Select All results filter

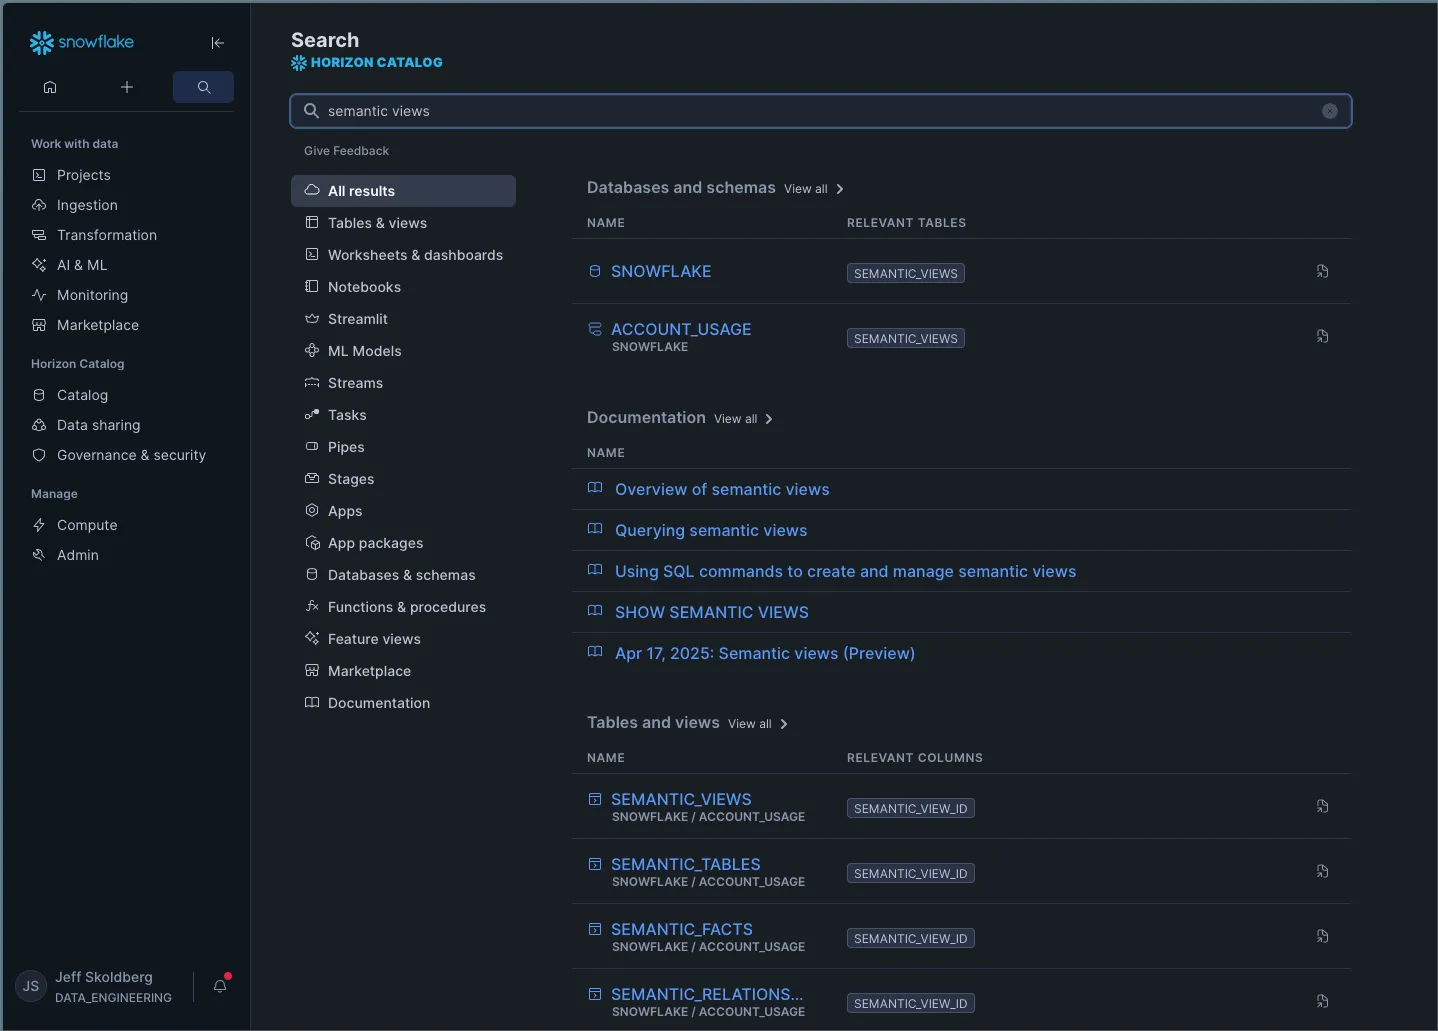(x=403, y=191)
